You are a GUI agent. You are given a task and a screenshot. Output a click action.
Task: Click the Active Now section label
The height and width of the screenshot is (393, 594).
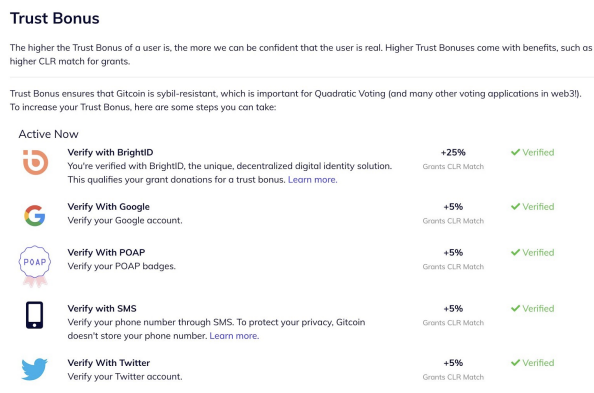click(48, 134)
